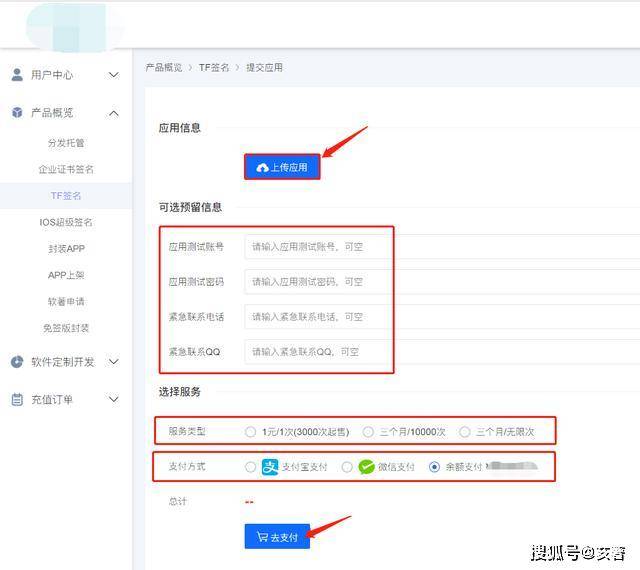Image resolution: width=640 pixels, height=570 pixels.
Task: Go to 产品概览 breadcrumb
Action: (164, 68)
